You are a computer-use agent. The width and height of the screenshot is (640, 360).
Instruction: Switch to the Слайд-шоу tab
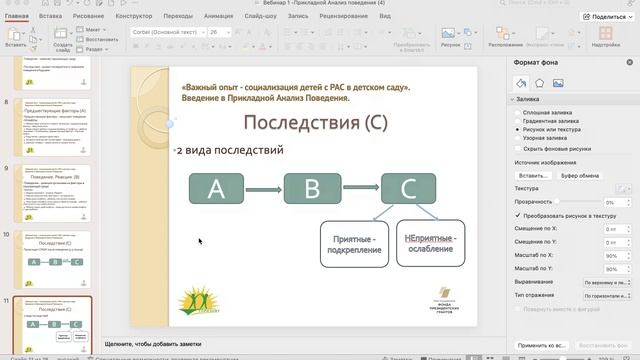(260, 16)
